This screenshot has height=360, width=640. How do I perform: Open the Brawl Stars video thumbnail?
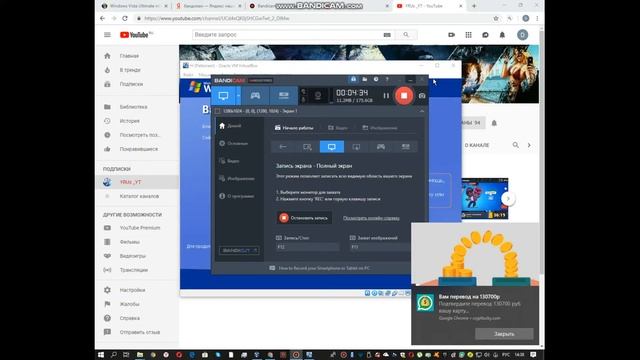coord(484,198)
